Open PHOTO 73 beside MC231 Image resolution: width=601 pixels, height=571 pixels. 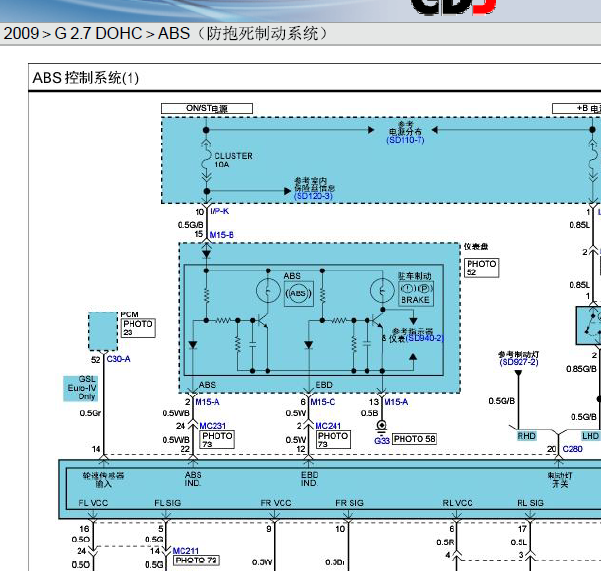point(217,440)
